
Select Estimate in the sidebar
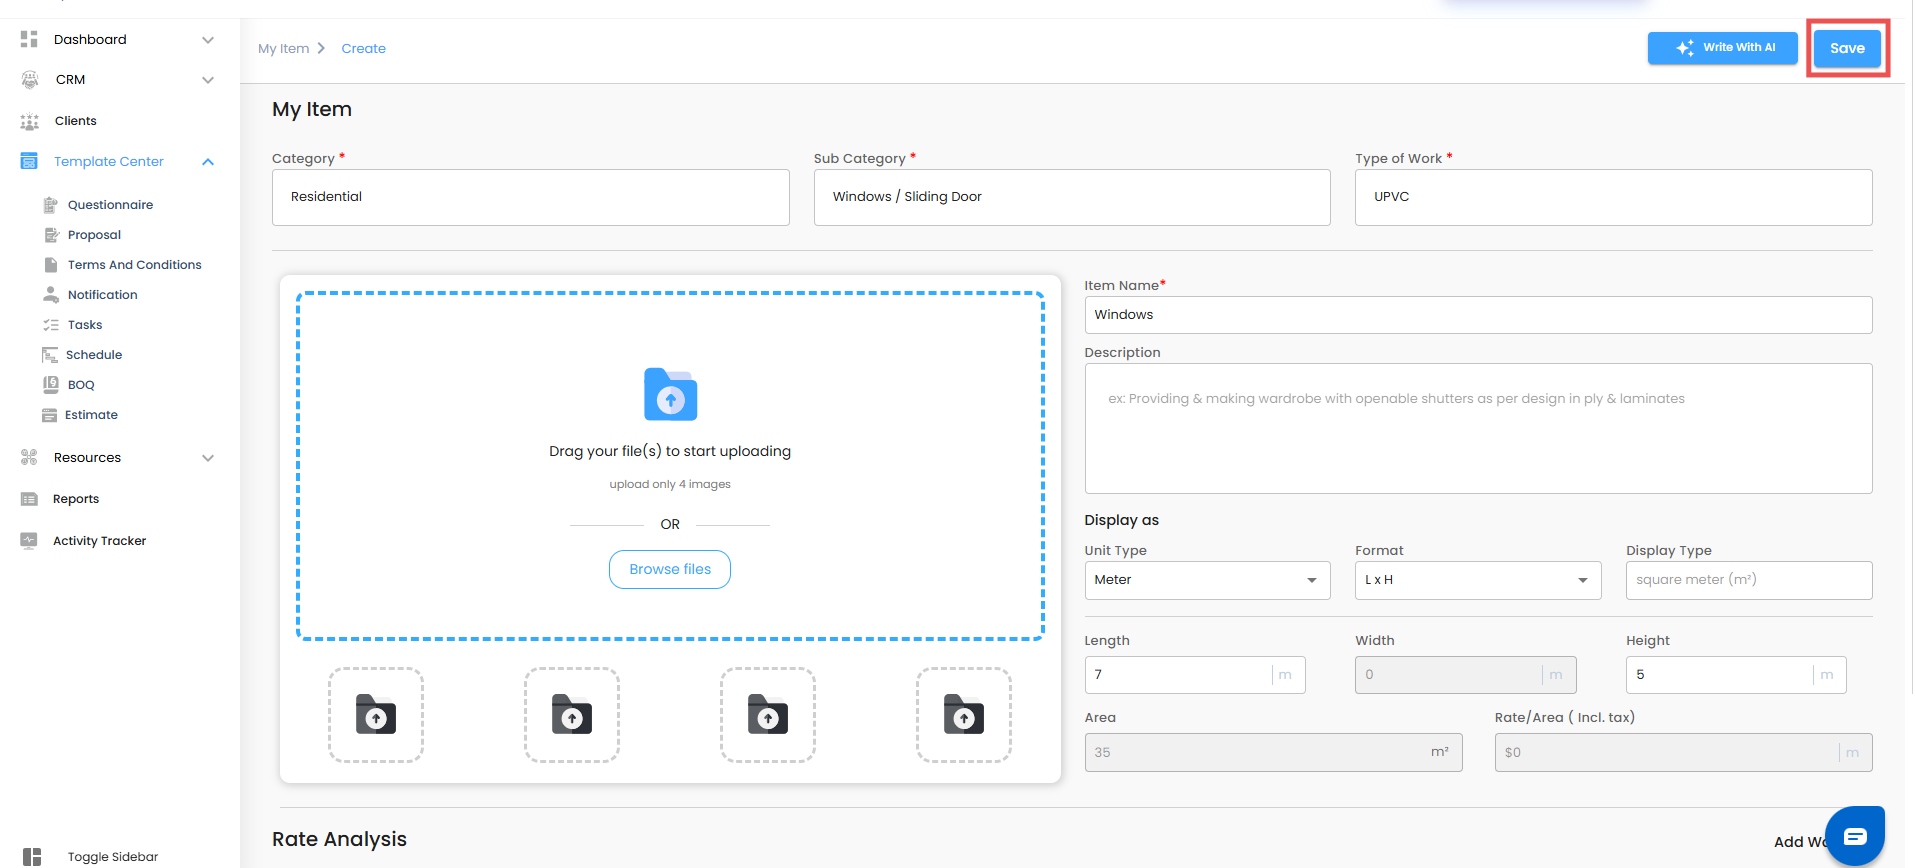tap(91, 415)
